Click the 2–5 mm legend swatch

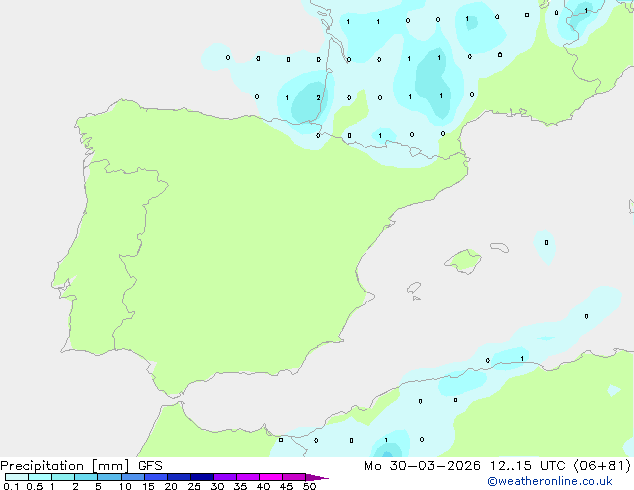point(86,477)
